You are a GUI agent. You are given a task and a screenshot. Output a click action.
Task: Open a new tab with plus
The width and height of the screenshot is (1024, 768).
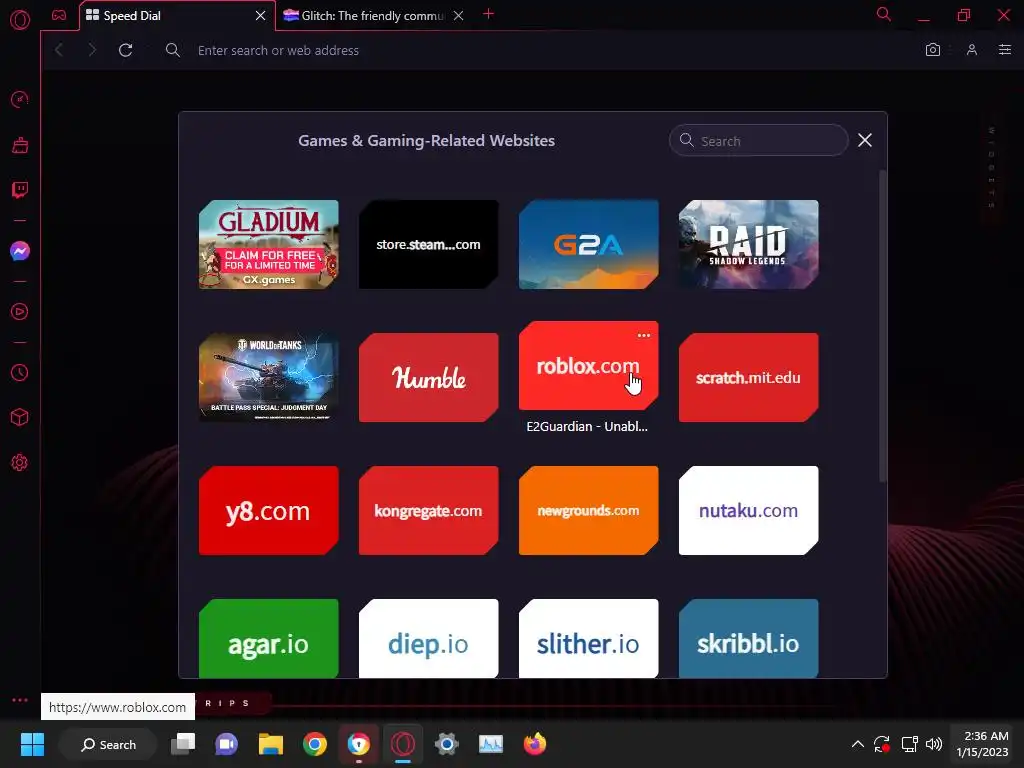tap(488, 14)
